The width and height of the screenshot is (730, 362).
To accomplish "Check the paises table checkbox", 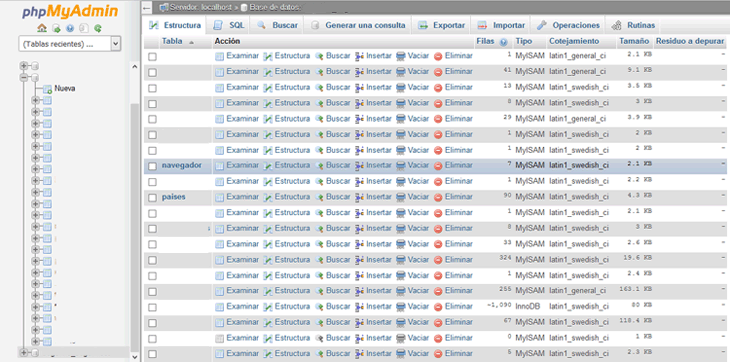I will tap(152, 198).
